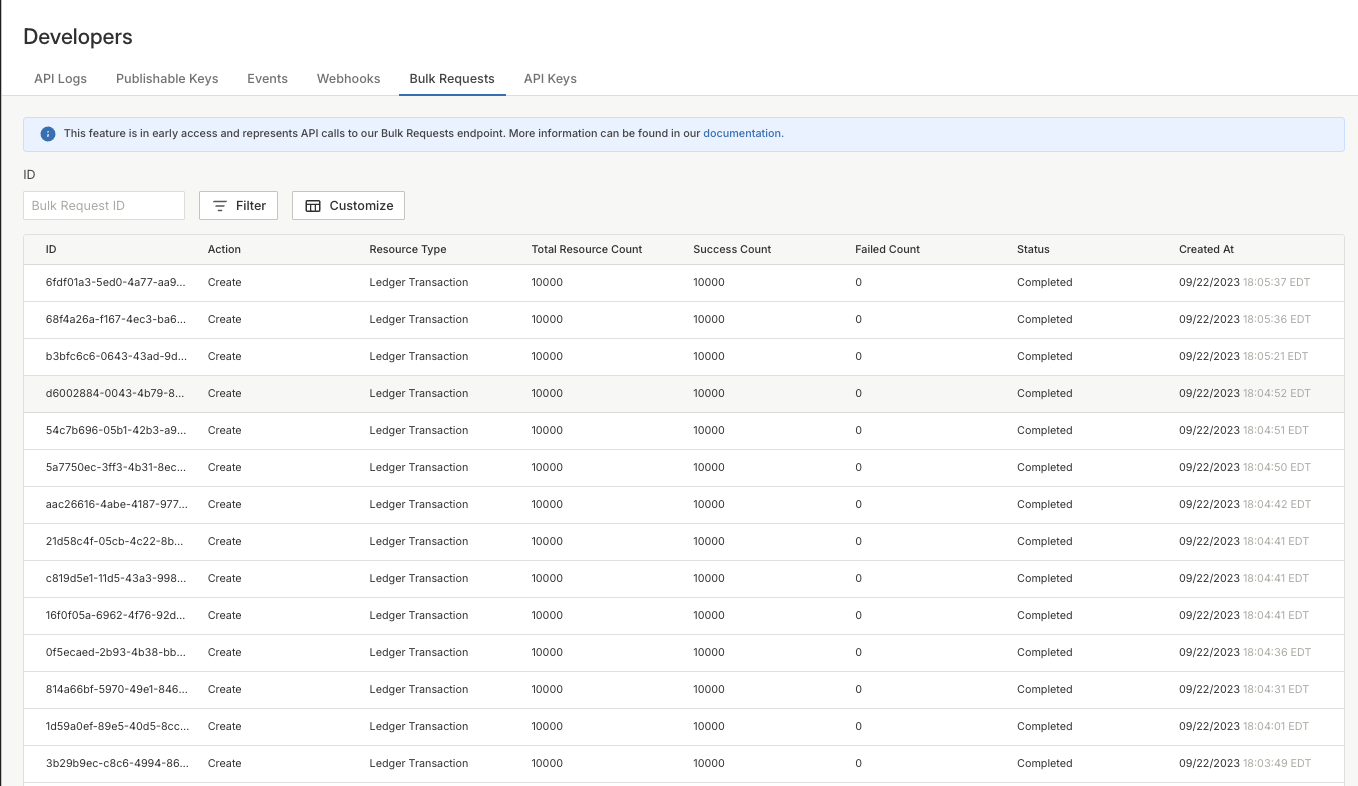The width and height of the screenshot is (1358, 786).
Task: Select the row with ID starting d6002884
Action: [x=113, y=393]
